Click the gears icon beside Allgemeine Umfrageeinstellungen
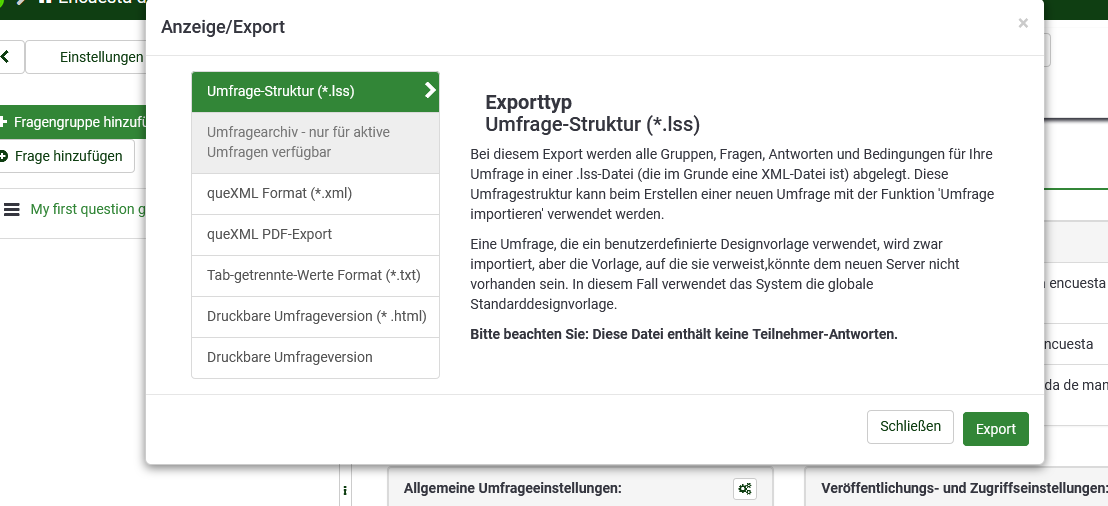Screen dimensions: 1108x506 tap(745, 488)
